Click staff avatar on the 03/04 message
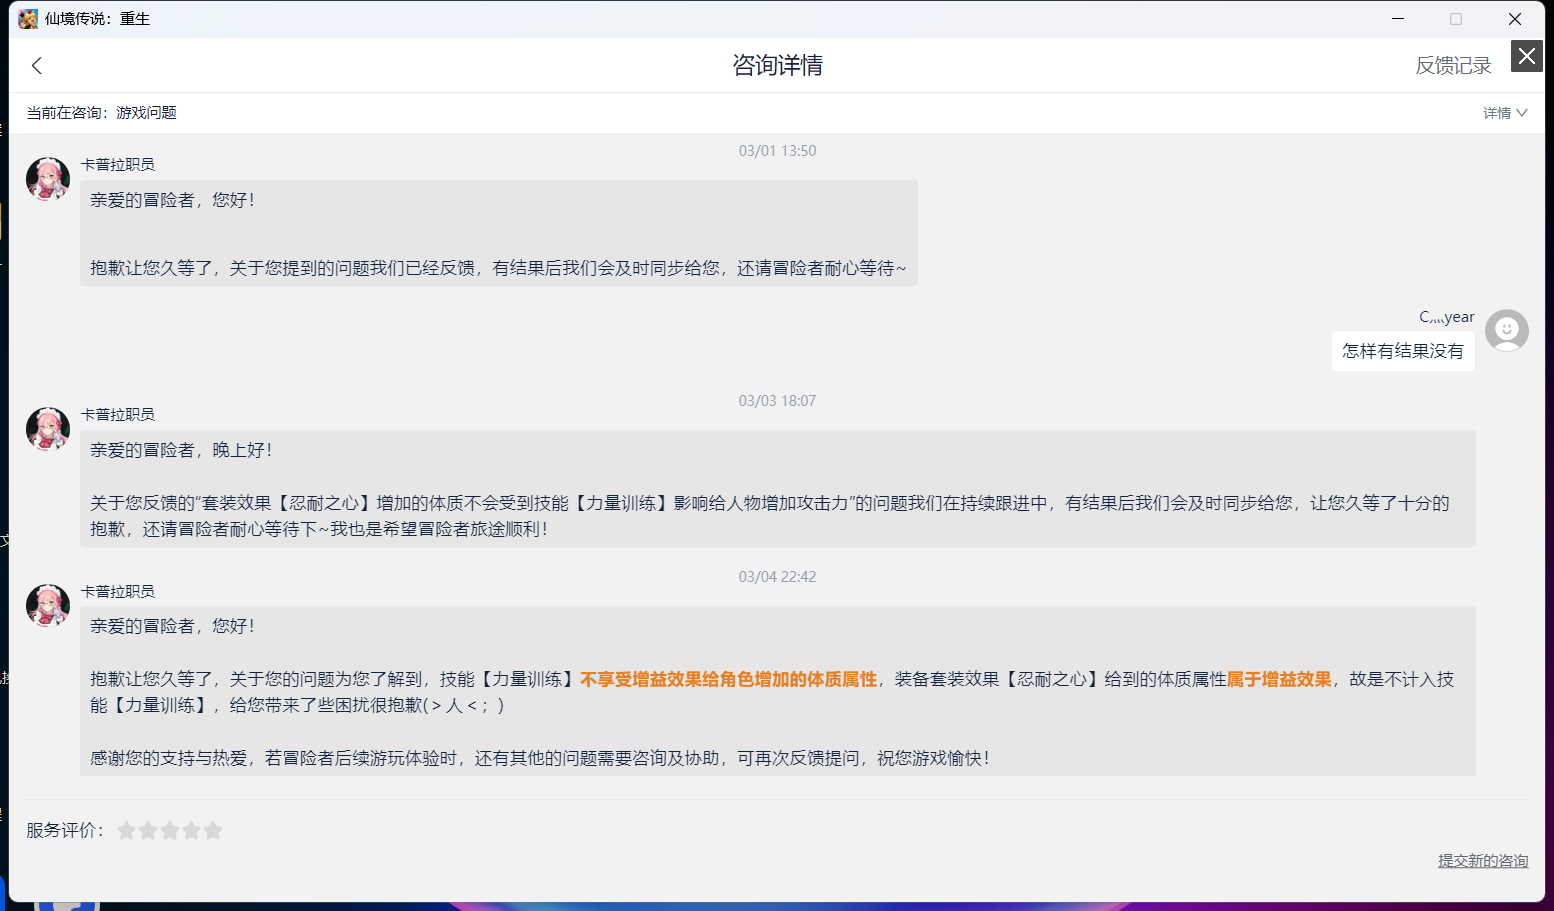The image size is (1554, 911). [x=48, y=606]
